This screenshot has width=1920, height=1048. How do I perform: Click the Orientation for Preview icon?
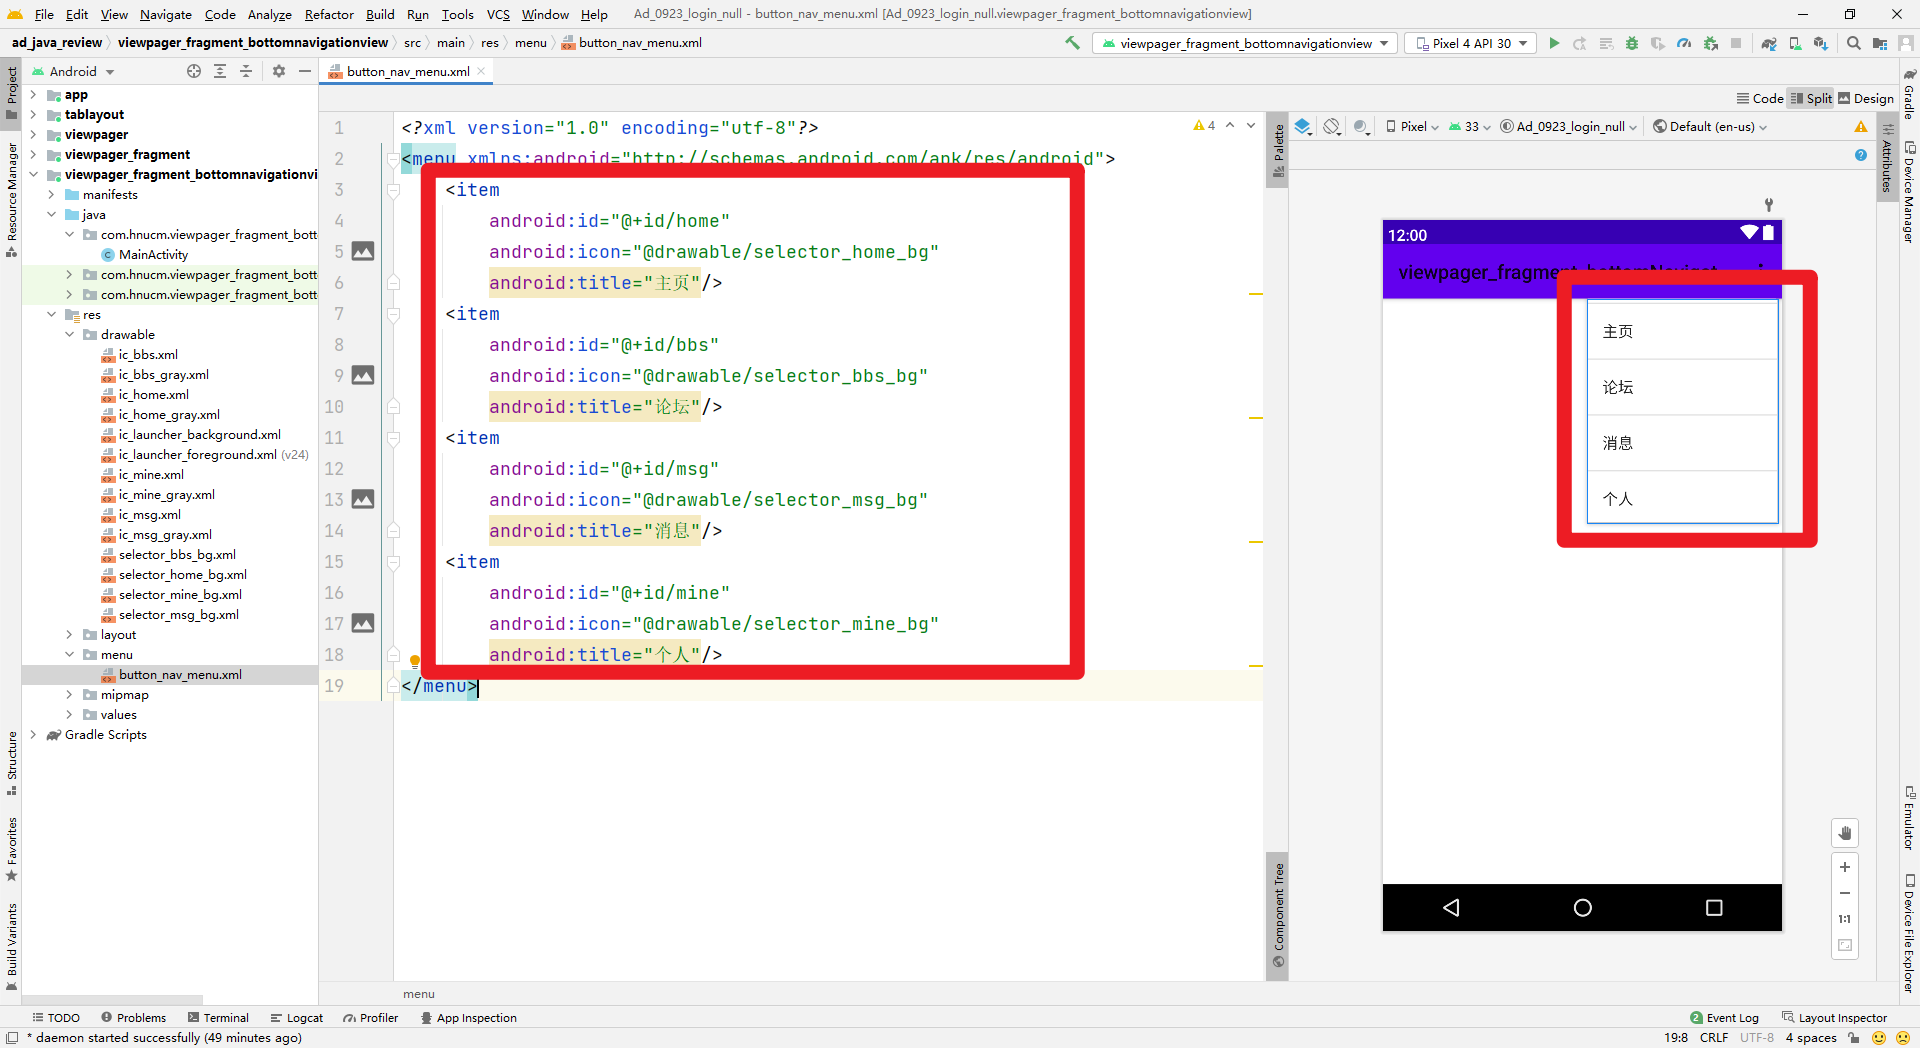click(x=1332, y=126)
